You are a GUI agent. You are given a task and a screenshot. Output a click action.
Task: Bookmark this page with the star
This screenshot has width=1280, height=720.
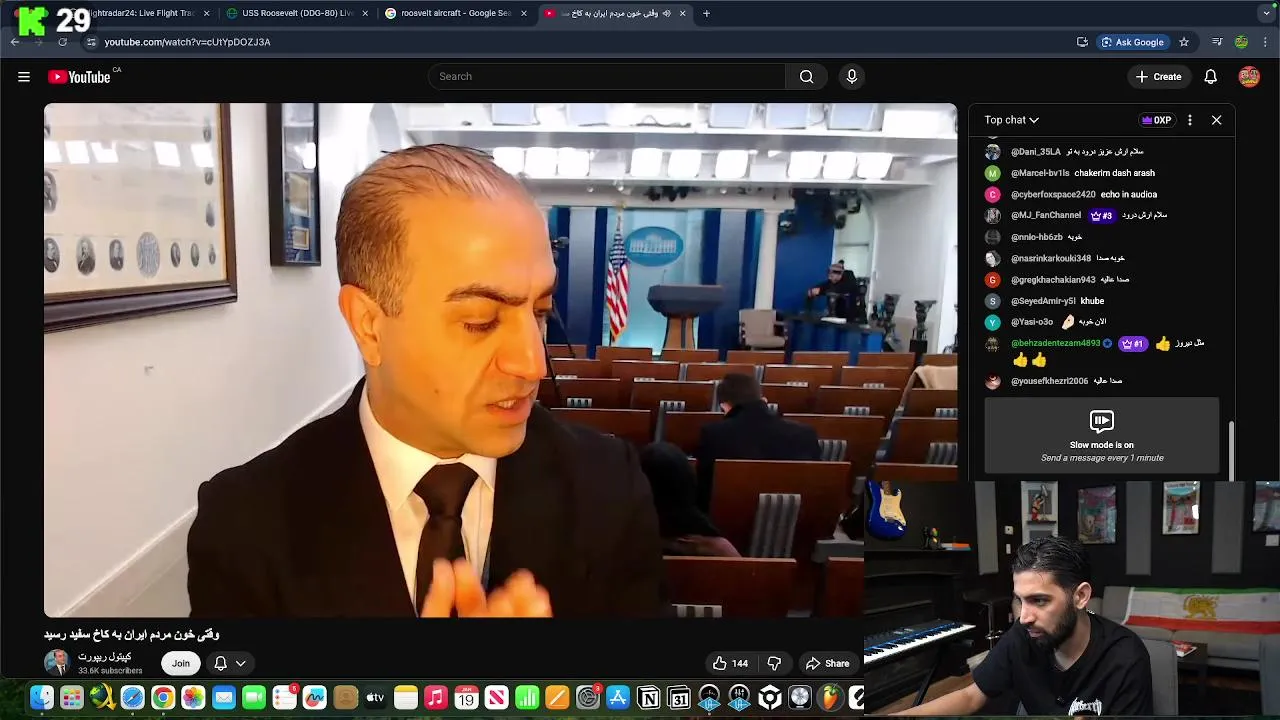click(1184, 42)
